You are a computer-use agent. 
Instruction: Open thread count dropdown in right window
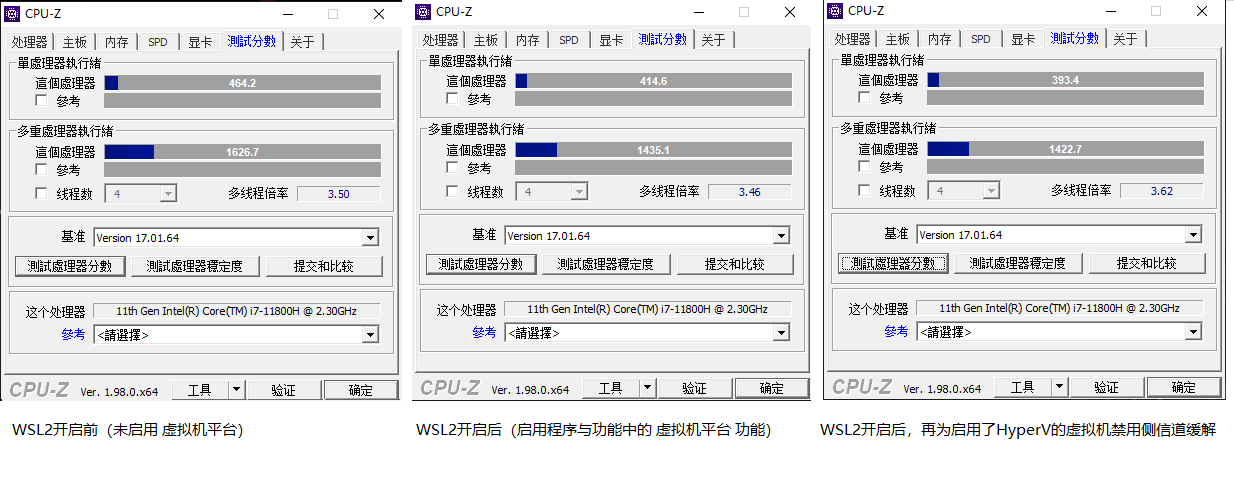[x=990, y=191]
